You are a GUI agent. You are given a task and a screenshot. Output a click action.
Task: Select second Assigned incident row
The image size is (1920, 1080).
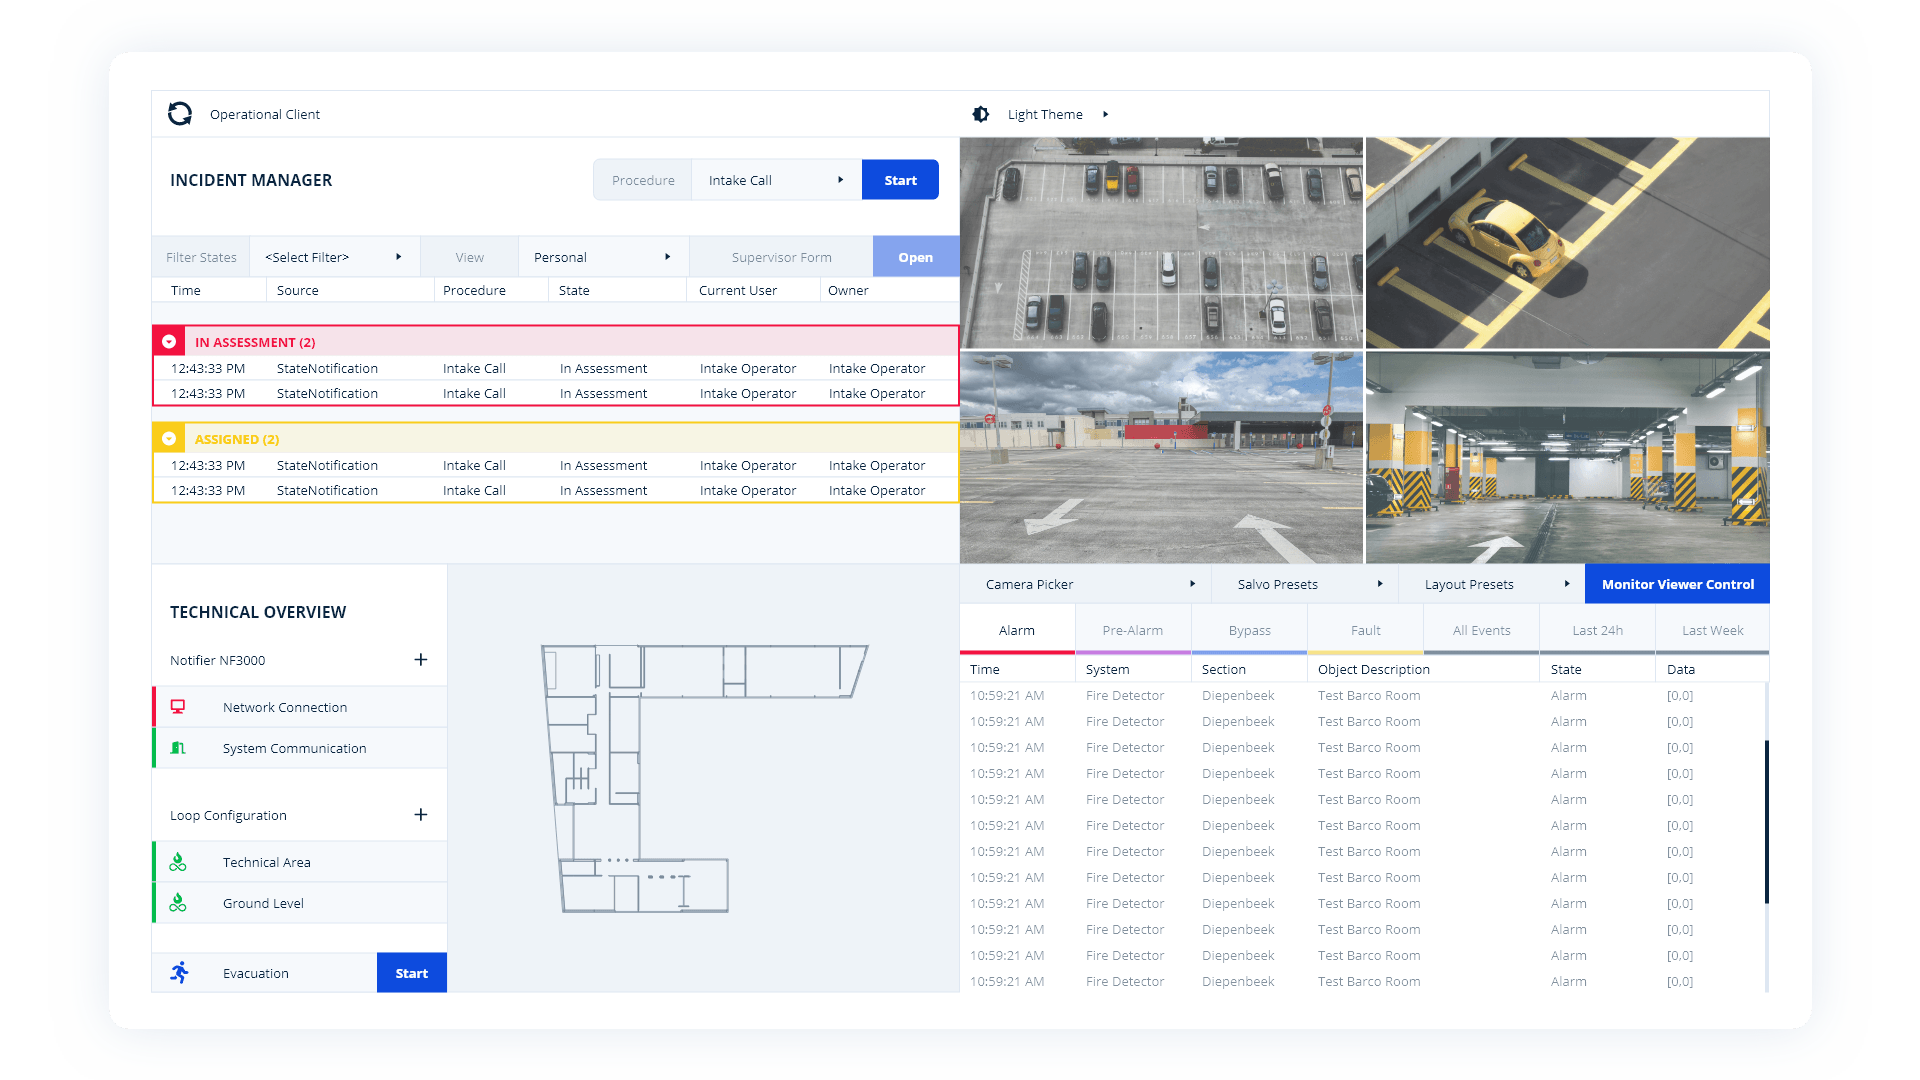point(555,490)
